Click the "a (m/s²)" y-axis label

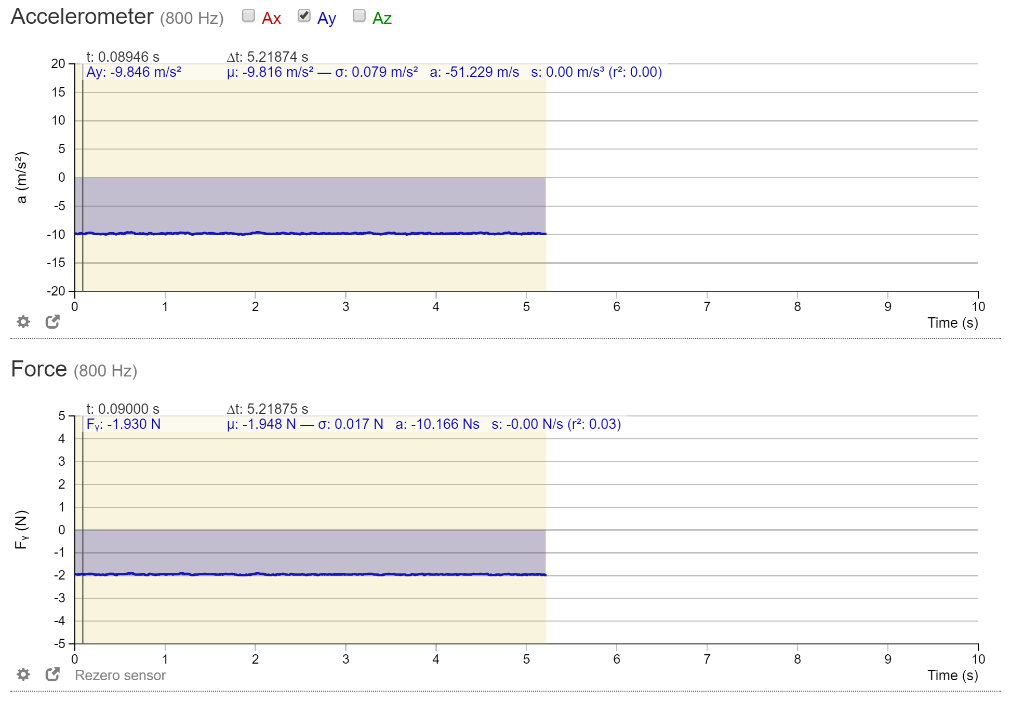22,178
